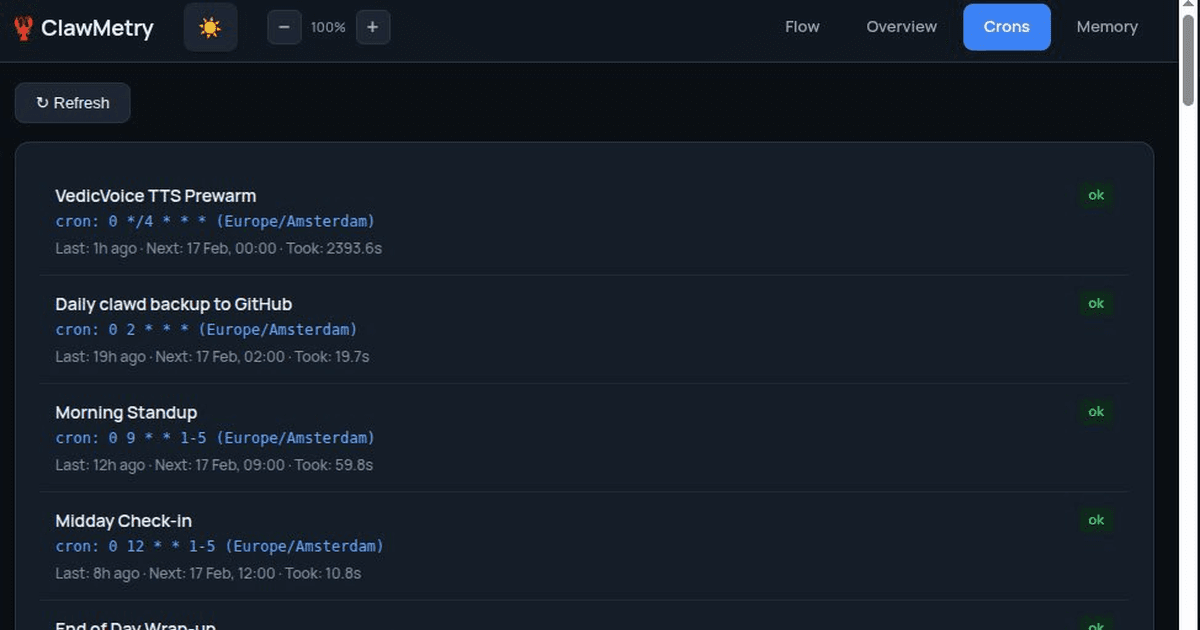Click the 100% zoom level indicator
The image size is (1200, 630).
coord(328,27)
